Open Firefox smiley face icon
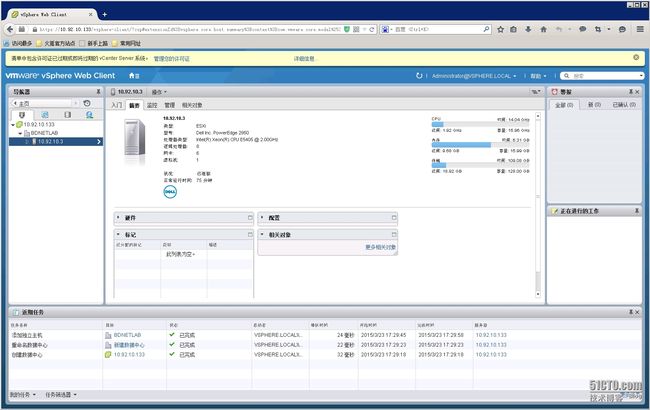Image resolution: width=650 pixels, height=410 pixels. [x=622, y=29]
